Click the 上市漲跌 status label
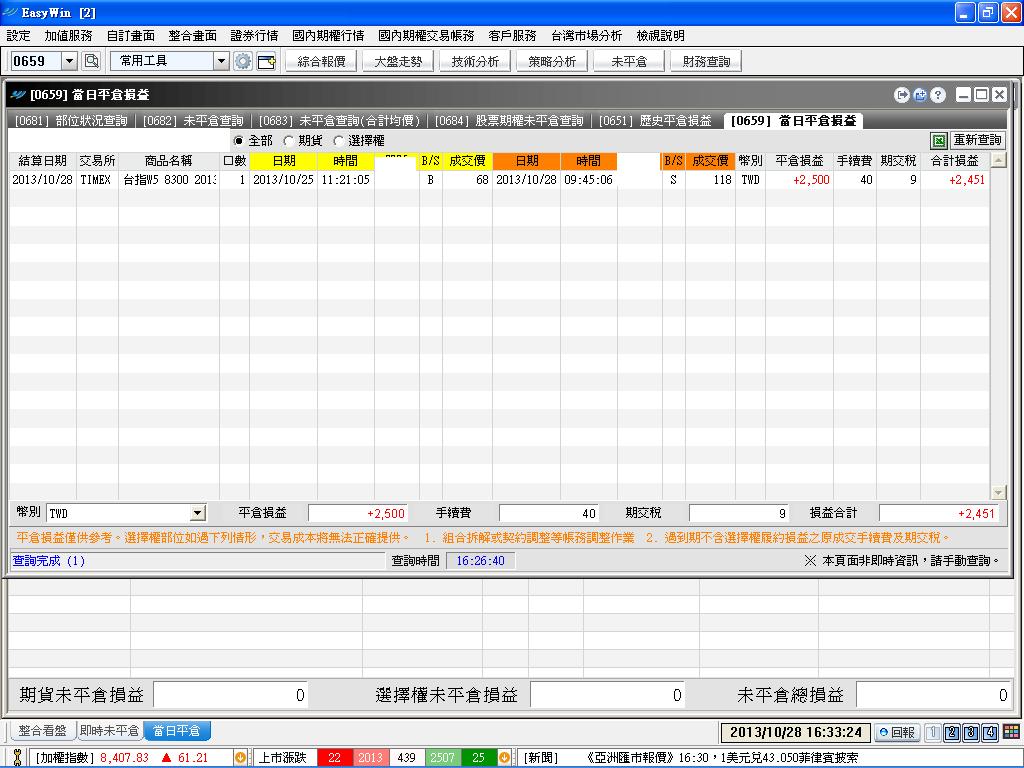This screenshot has width=1024, height=768. [x=282, y=758]
